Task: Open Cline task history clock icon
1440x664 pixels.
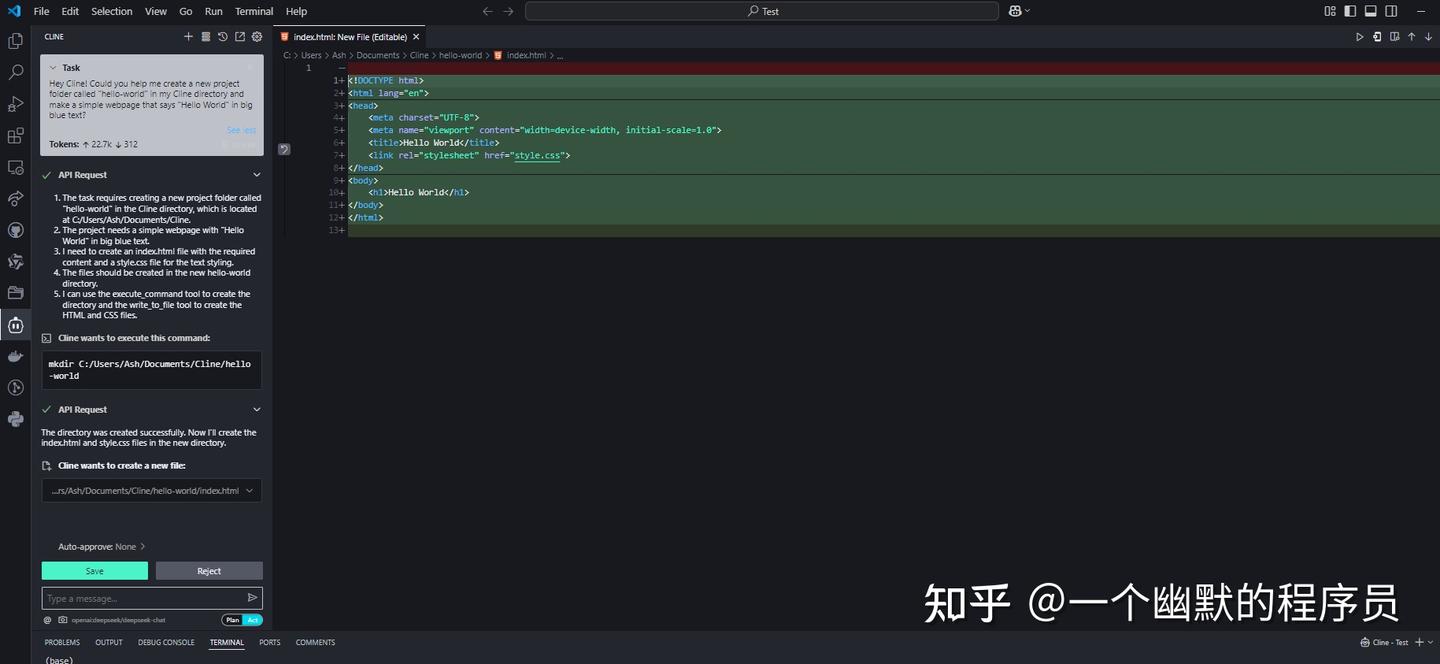Action: click(x=223, y=37)
